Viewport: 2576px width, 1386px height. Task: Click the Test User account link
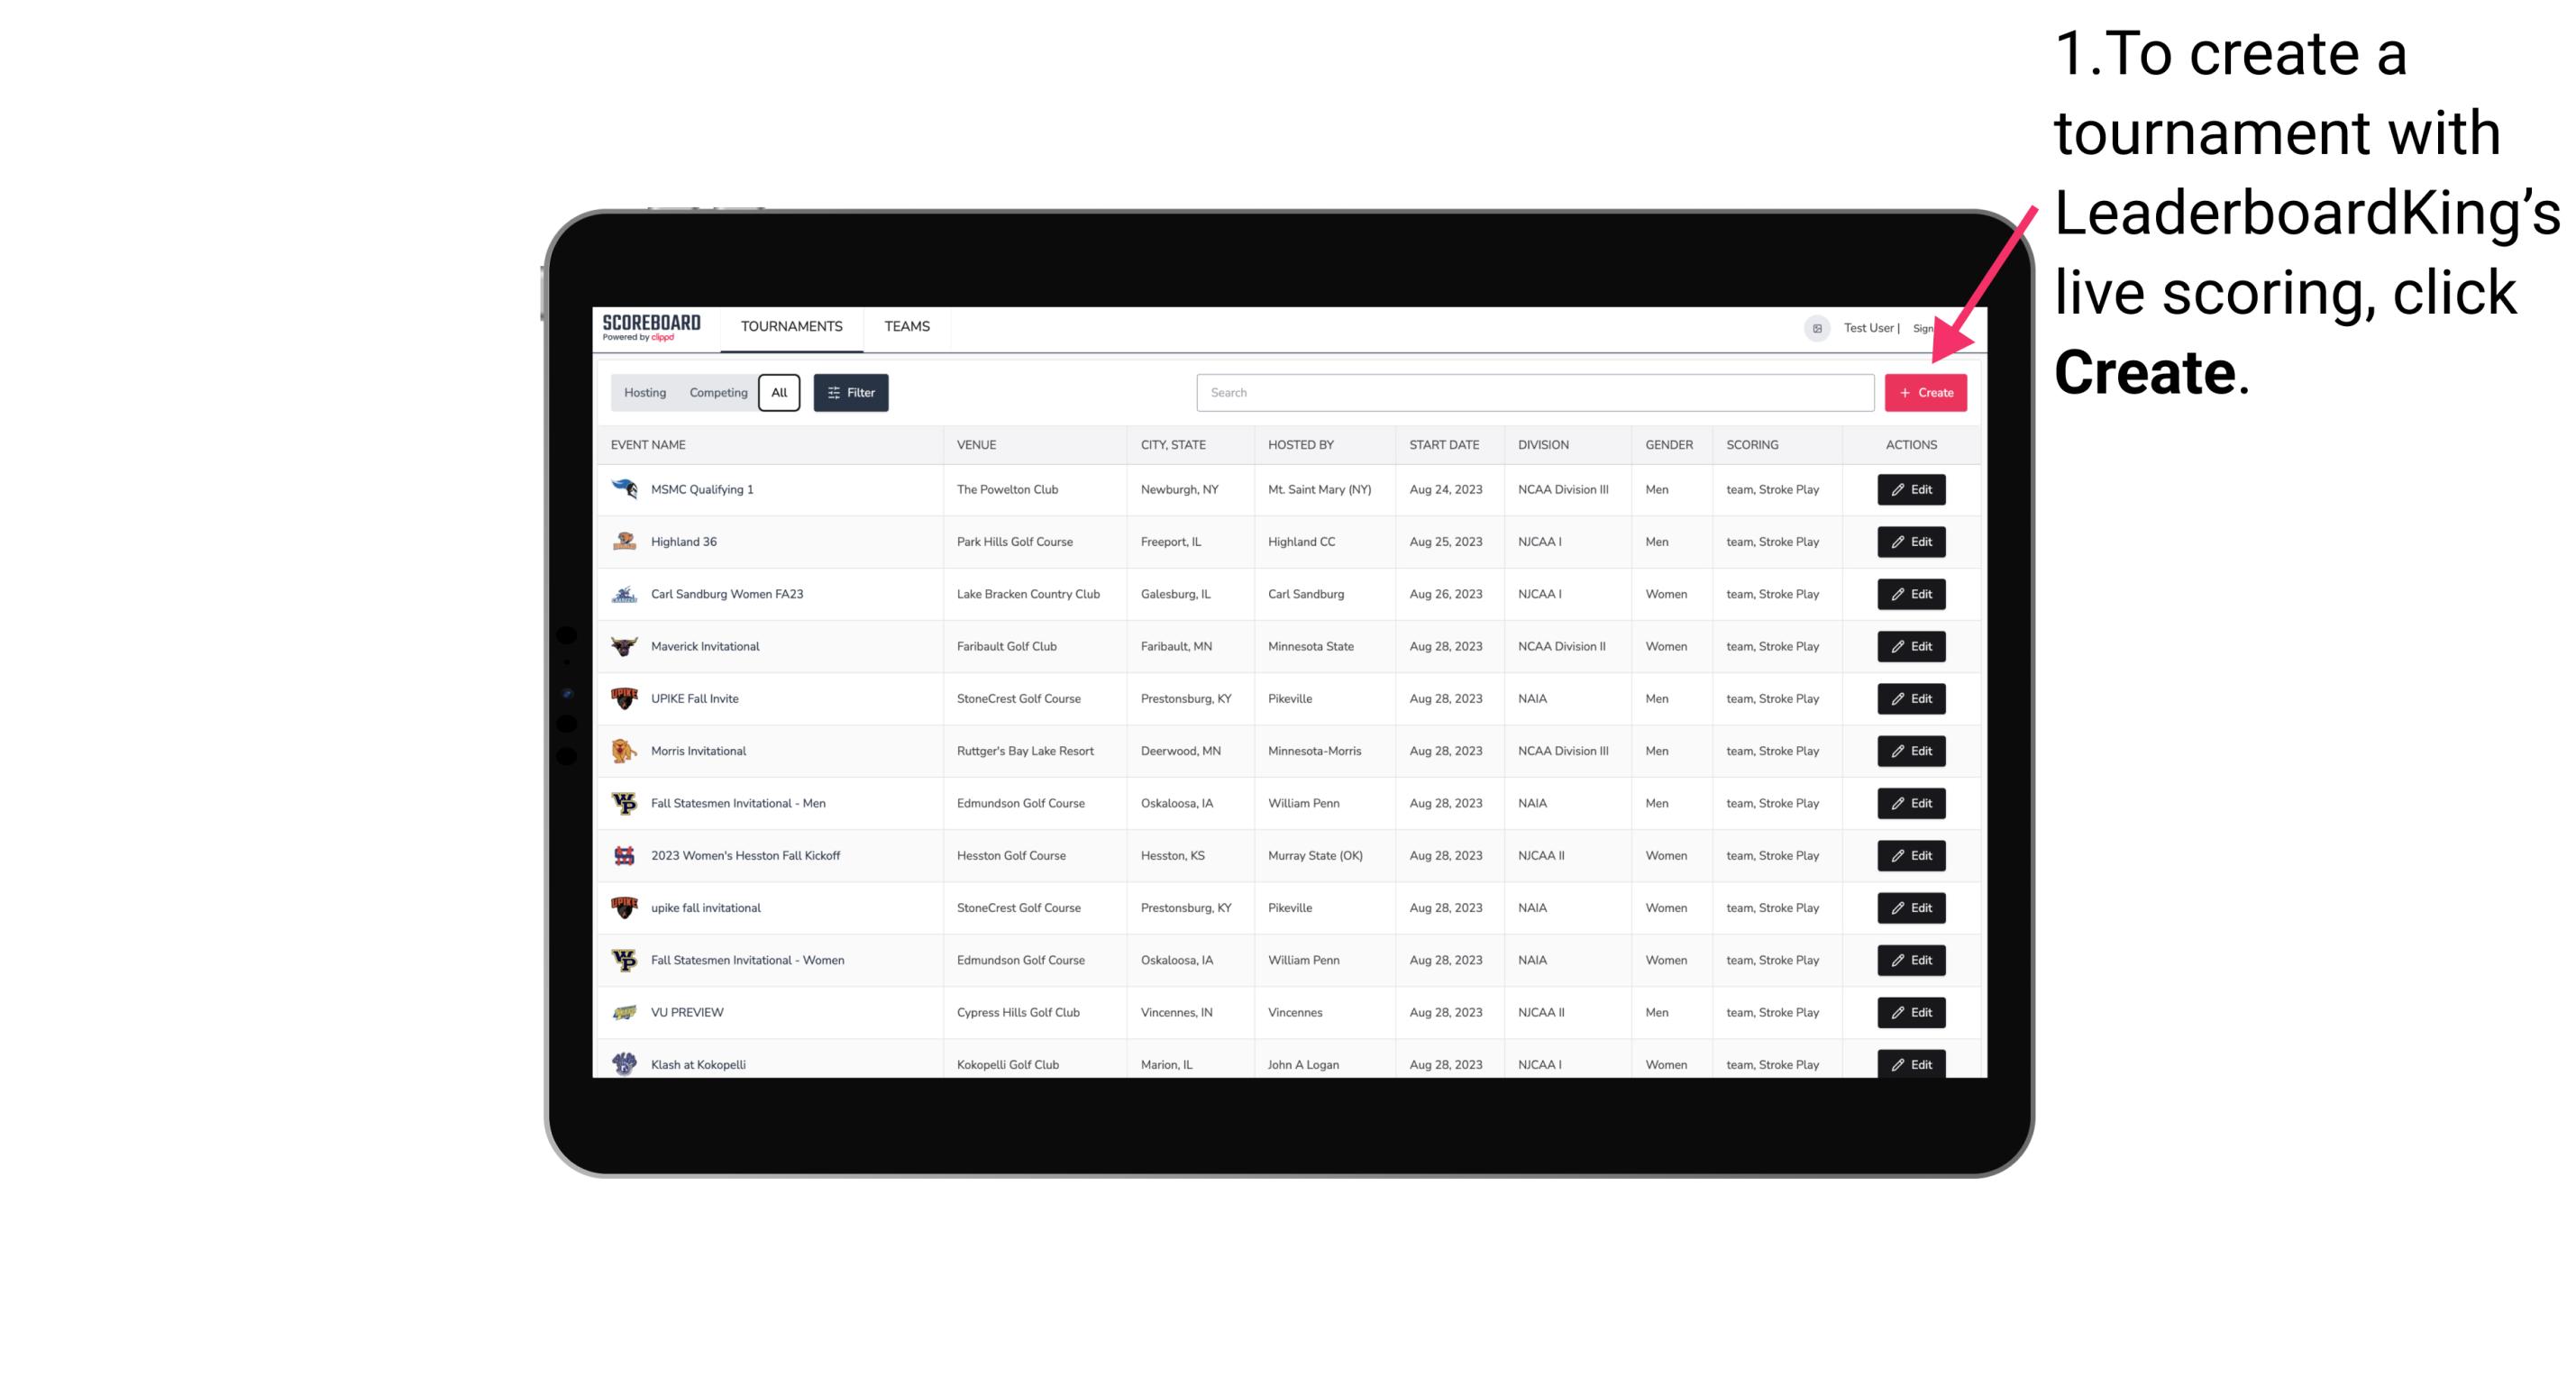click(x=1868, y=326)
